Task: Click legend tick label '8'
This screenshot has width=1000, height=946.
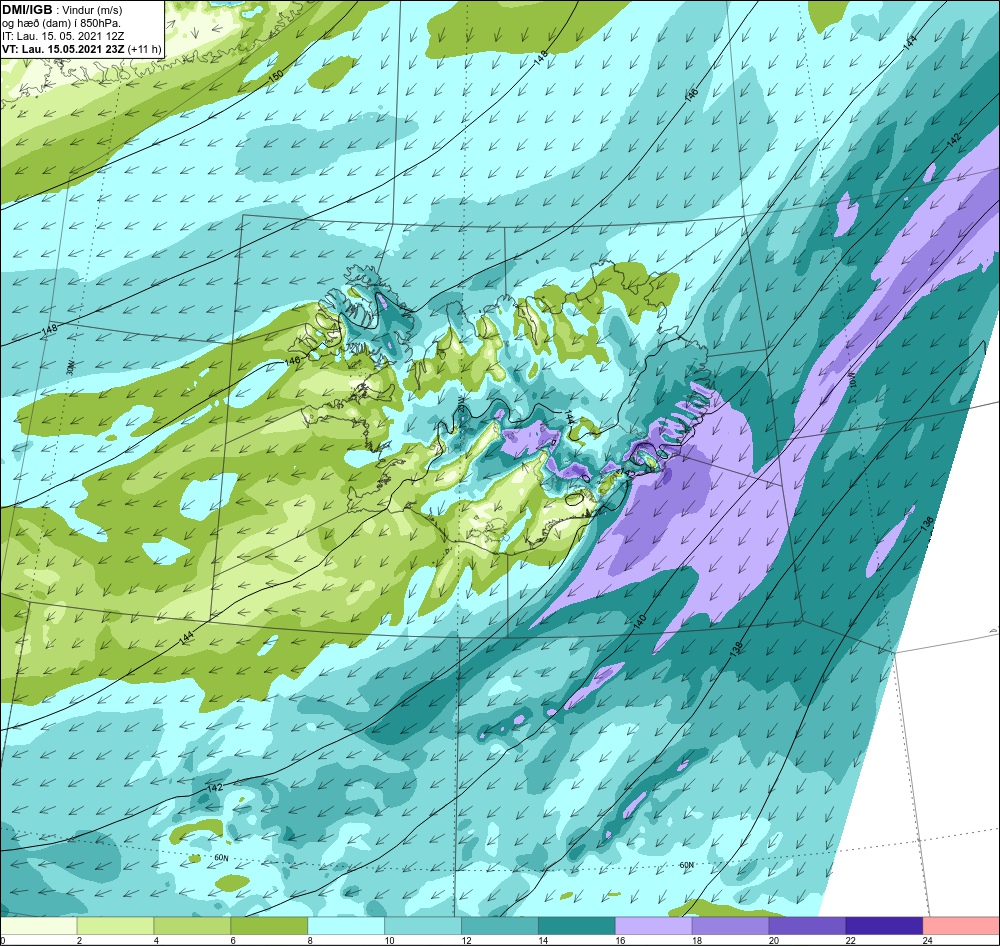Action: pyautogui.click(x=310, y=940)
